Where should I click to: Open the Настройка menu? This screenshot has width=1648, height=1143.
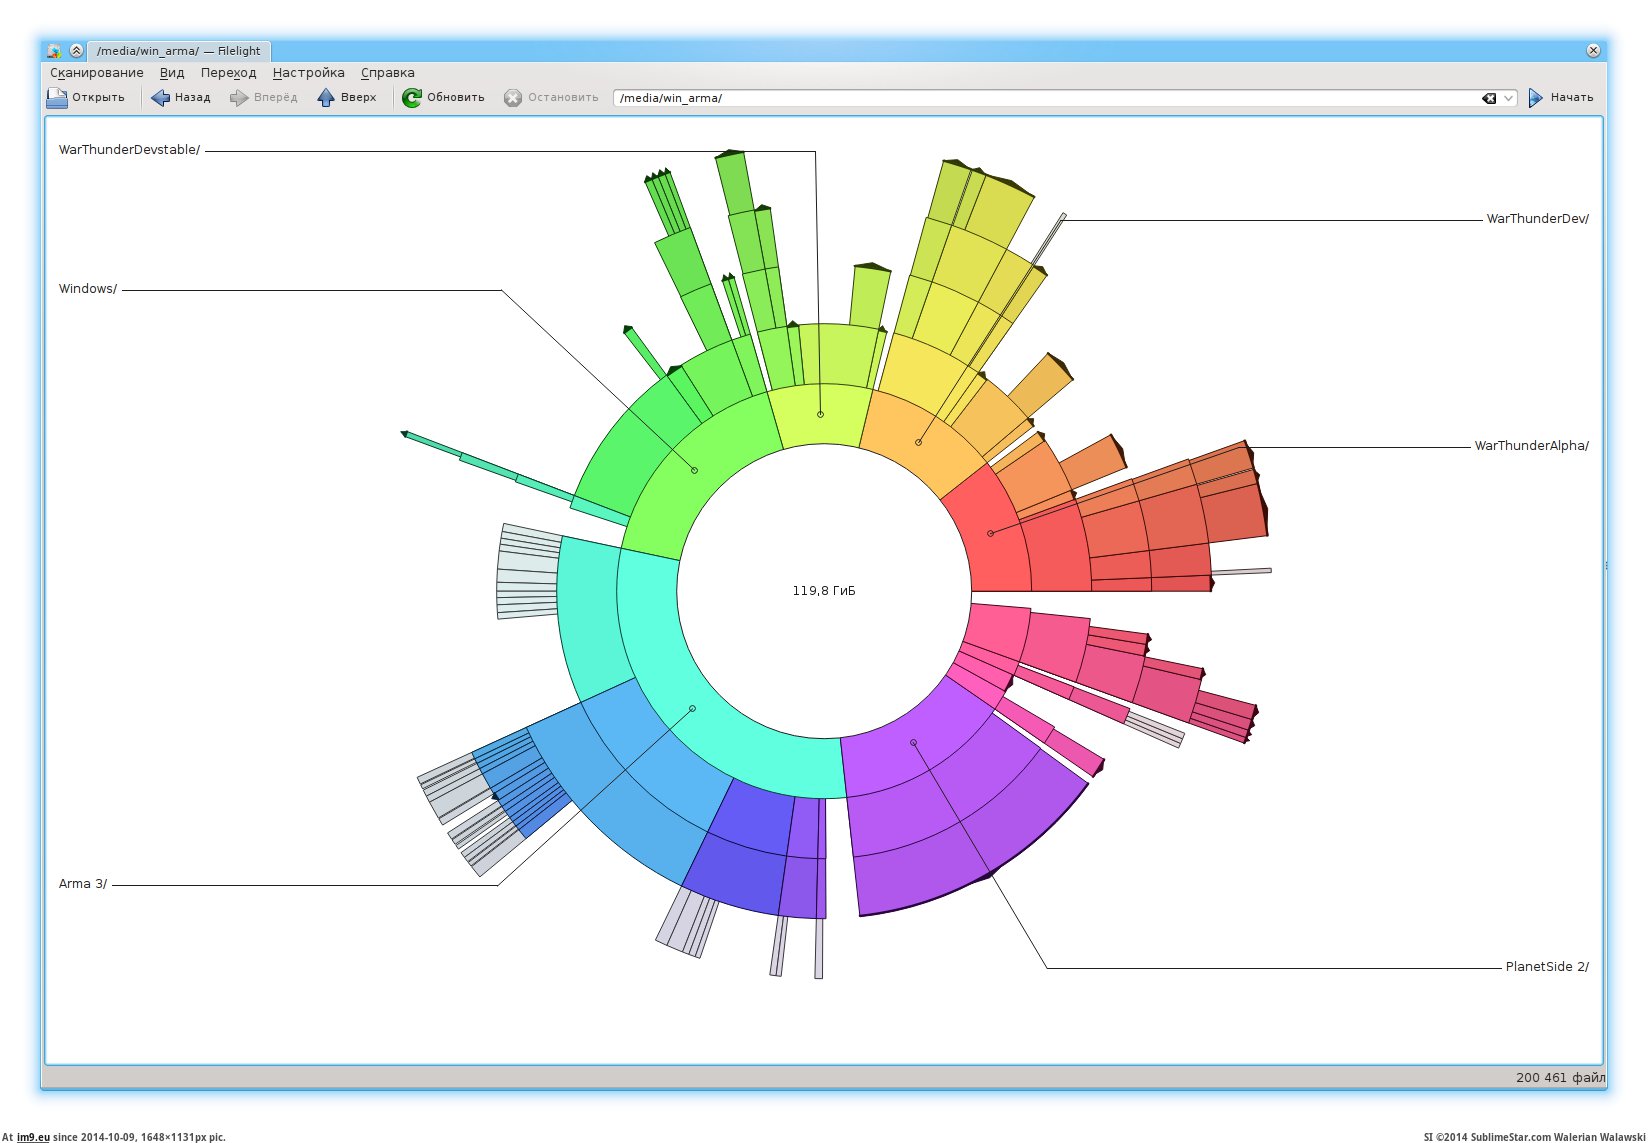(308, 73)
